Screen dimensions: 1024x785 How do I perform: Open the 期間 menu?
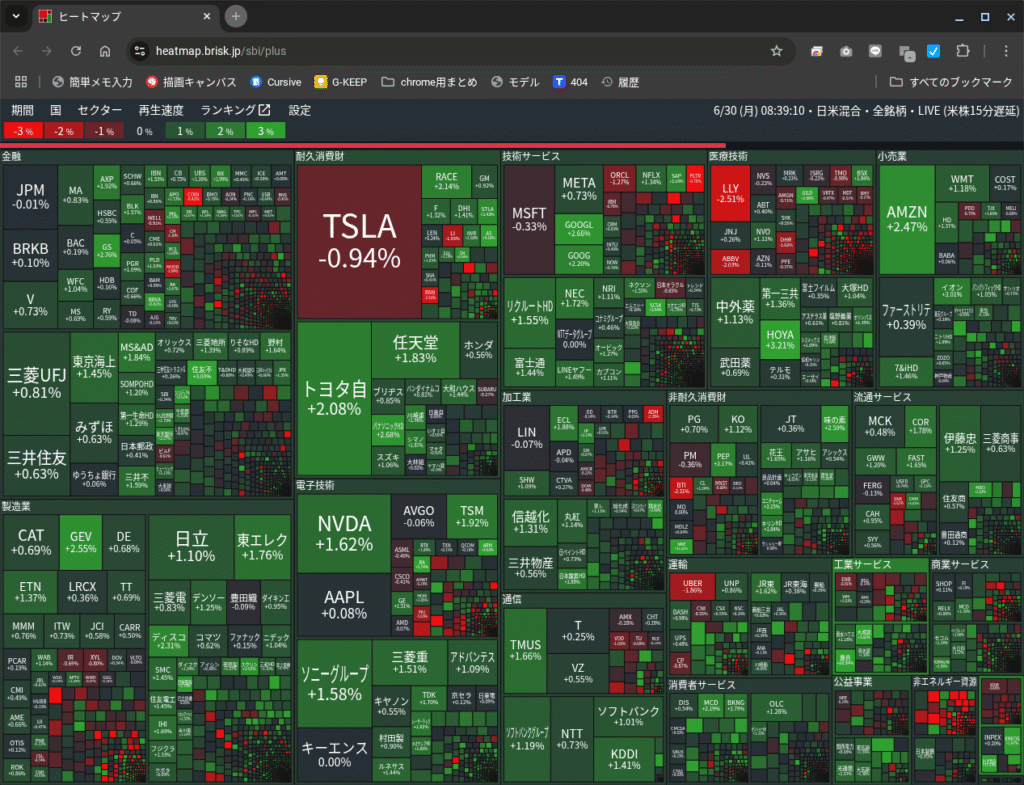[x=22, y=110]
